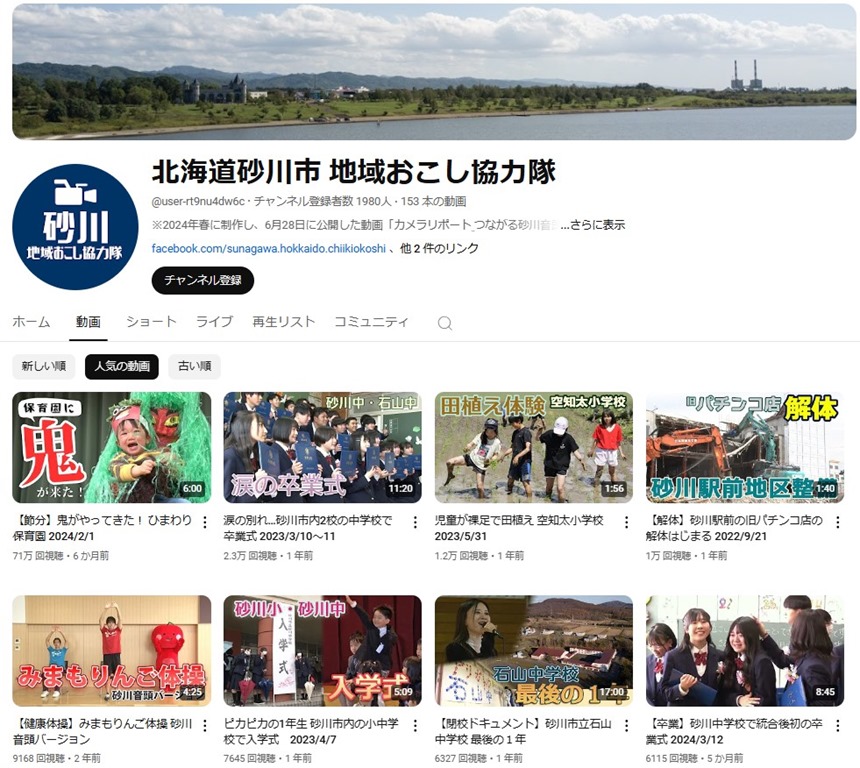This screenshot has height=768, width=860.
Task: Switch to the ショート tab
Action: click(151, 322)
